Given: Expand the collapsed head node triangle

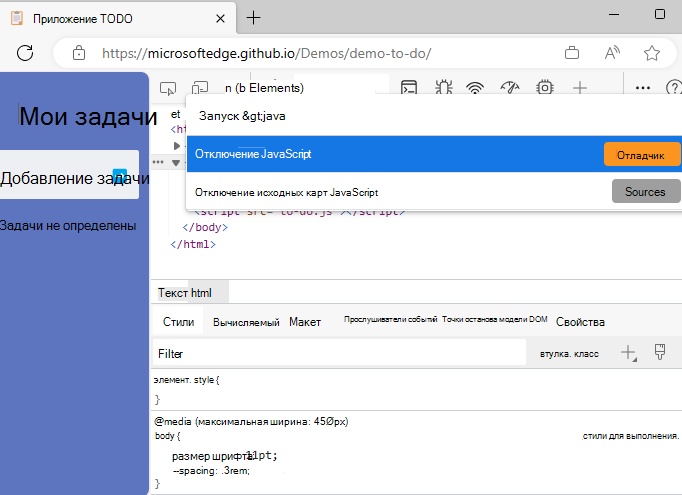Looking at the screenshot, I should point(177,145).
